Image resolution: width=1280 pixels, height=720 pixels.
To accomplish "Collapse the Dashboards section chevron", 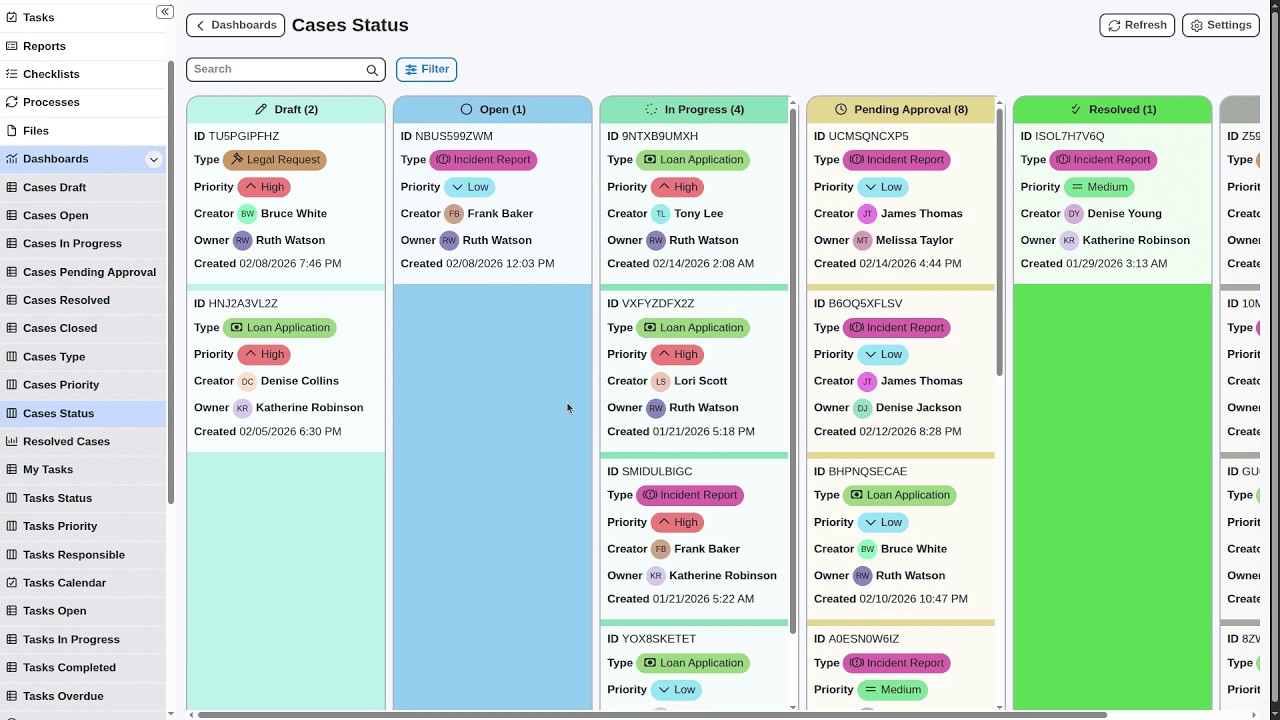I will click(x=153, y=159).
